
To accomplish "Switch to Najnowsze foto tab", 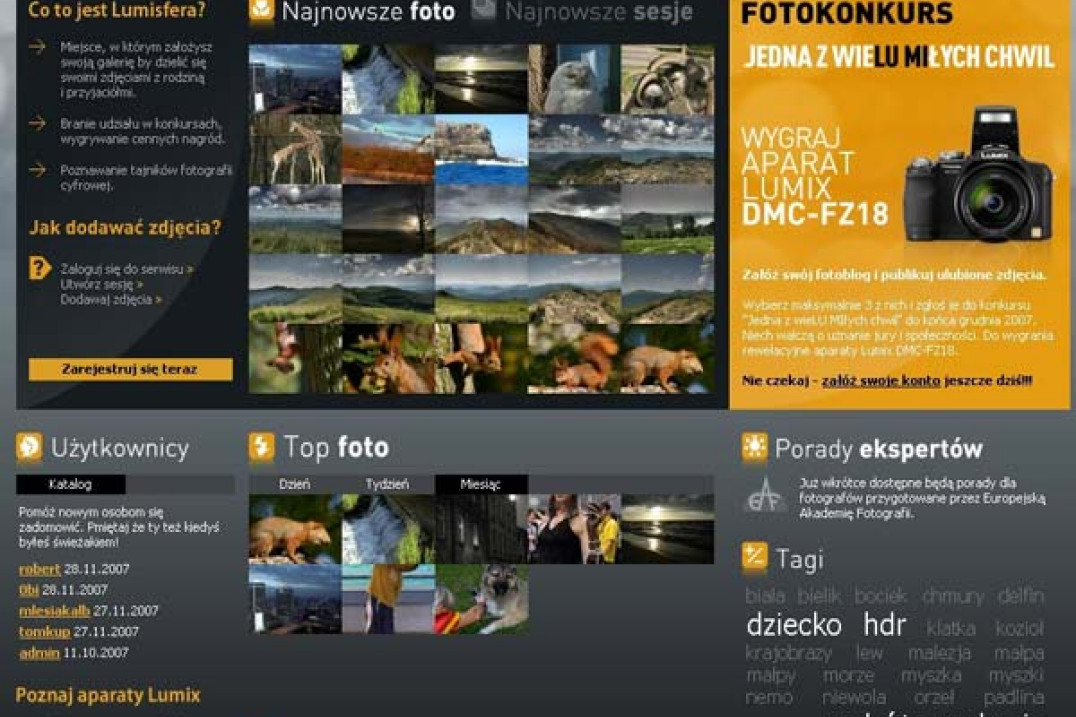I will (368, 12).
